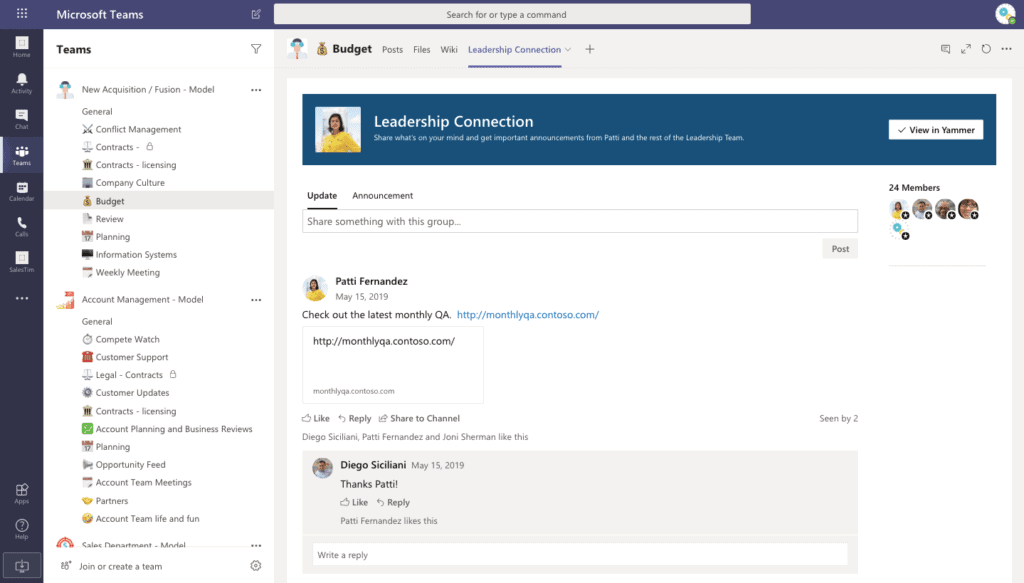Select the Announcement post type tab
This screenshot has height=583, width=1024.
(382, 195)
